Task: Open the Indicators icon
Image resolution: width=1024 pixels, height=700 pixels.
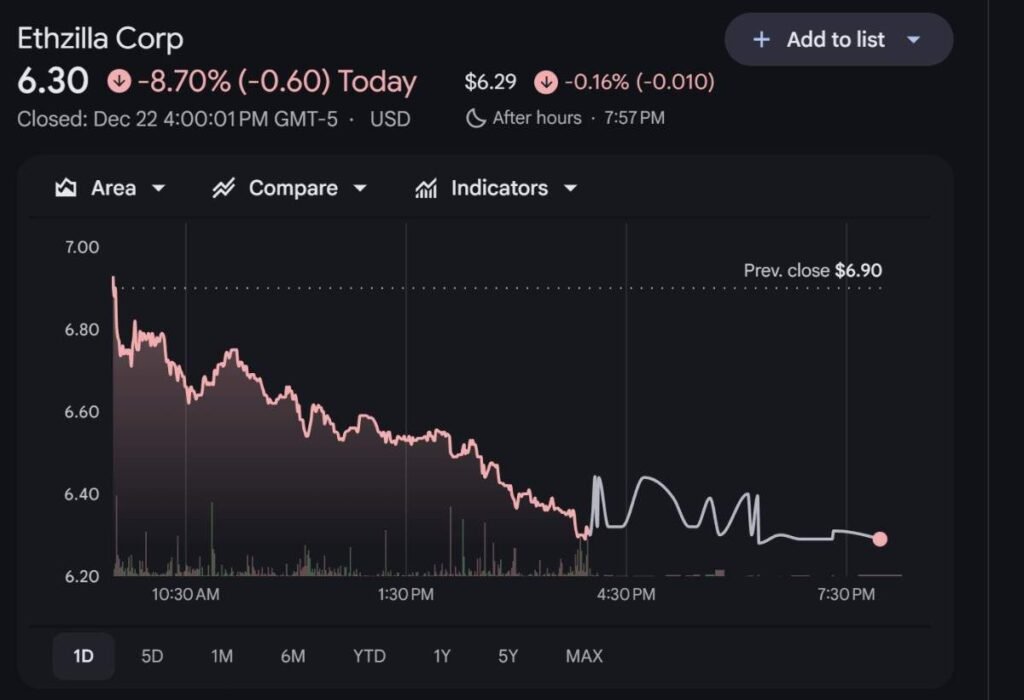Action: tap(425, 187)
